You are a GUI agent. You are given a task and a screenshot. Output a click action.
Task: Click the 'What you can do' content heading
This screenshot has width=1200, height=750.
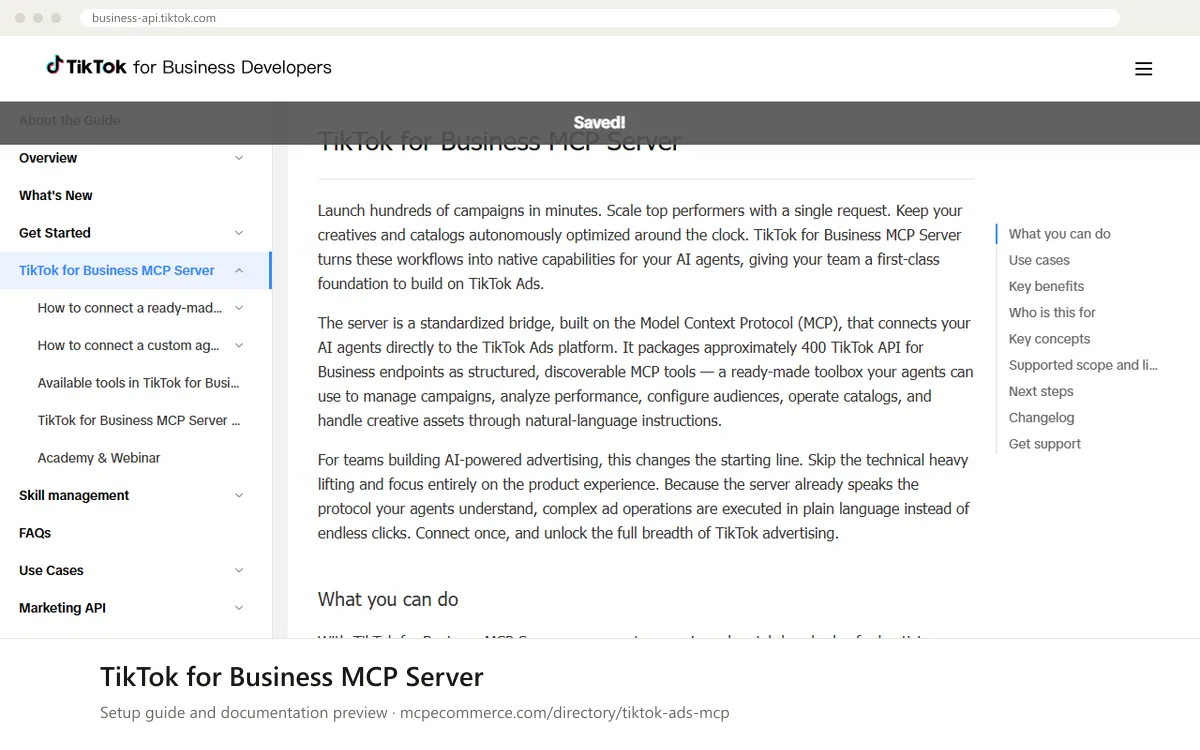pyautogui.click(x=388, y=599)
